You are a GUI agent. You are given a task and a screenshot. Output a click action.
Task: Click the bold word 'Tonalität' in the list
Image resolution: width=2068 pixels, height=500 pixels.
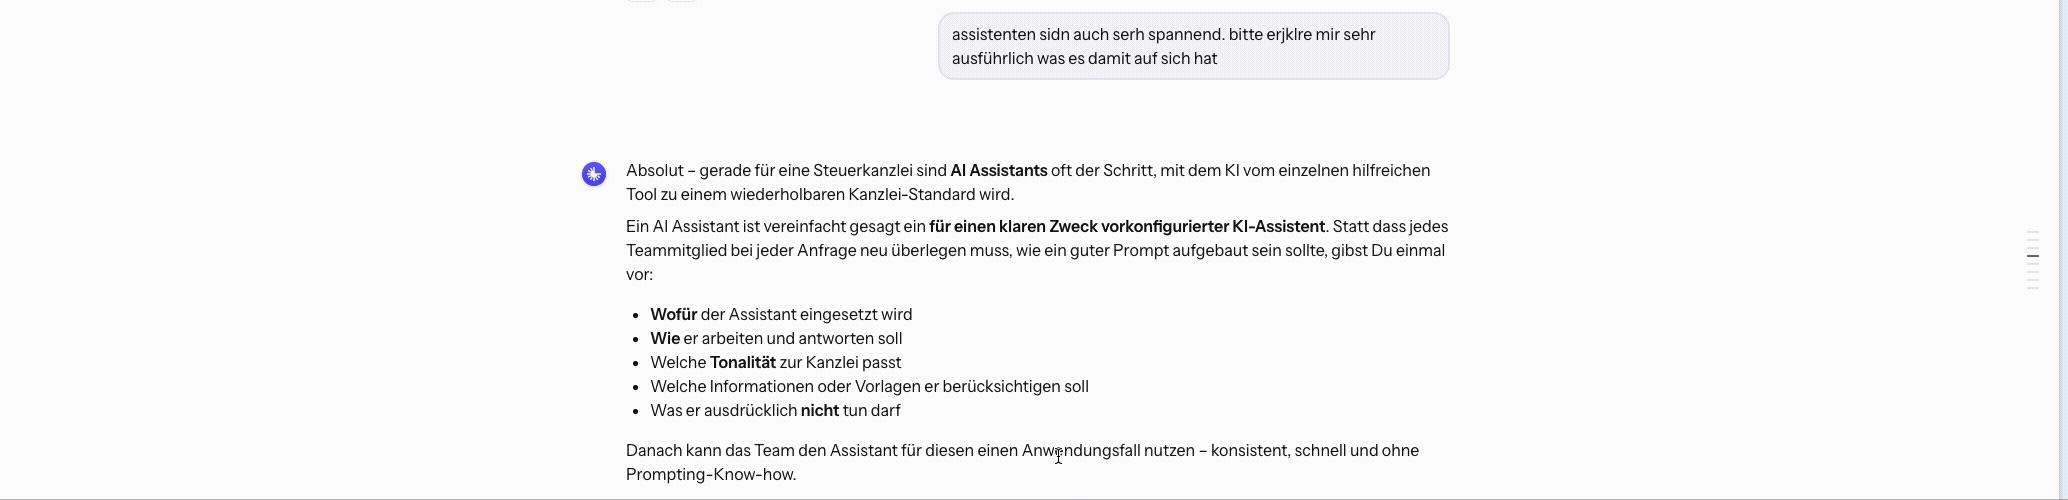(743, 362)
